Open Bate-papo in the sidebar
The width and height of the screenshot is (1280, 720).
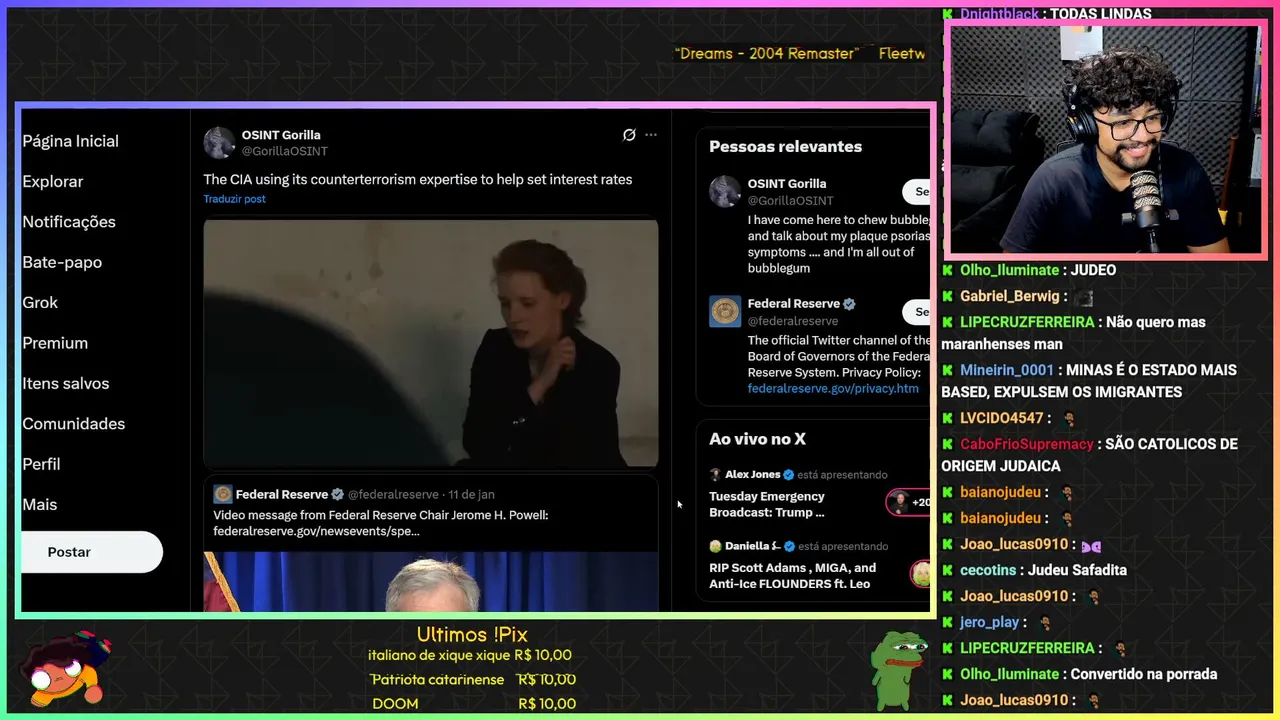tap(62, 262)
